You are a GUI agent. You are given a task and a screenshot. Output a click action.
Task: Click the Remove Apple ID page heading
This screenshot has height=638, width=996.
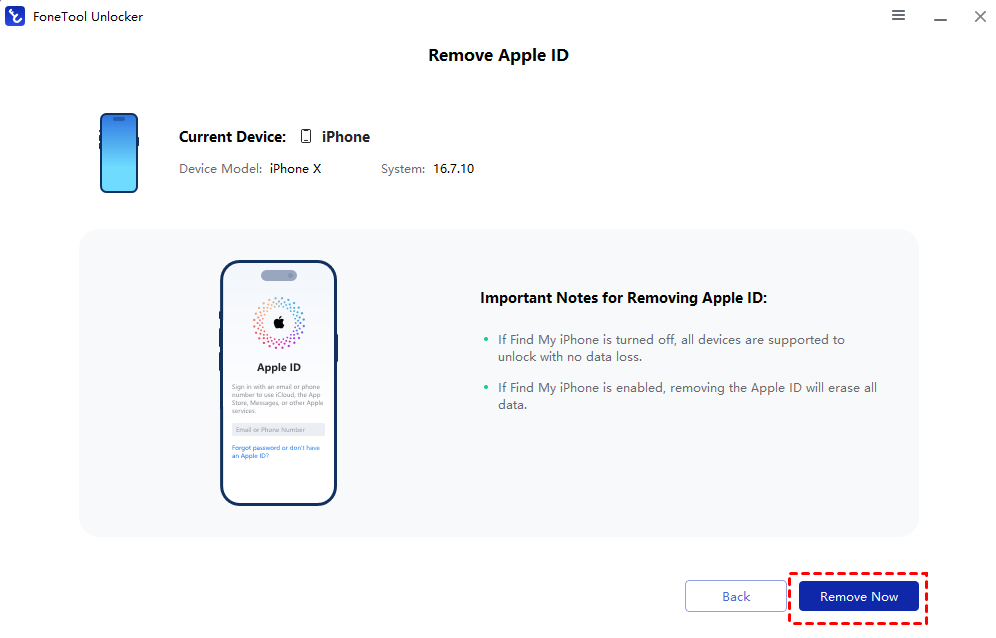498,56
